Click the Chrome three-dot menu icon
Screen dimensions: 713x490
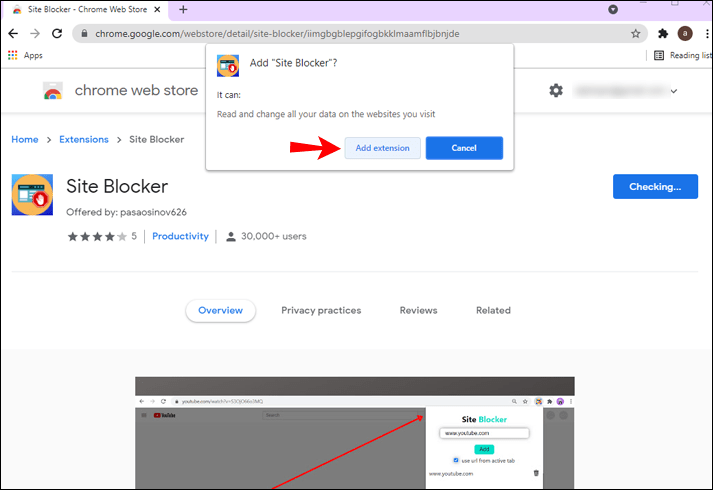pos(707,34)
